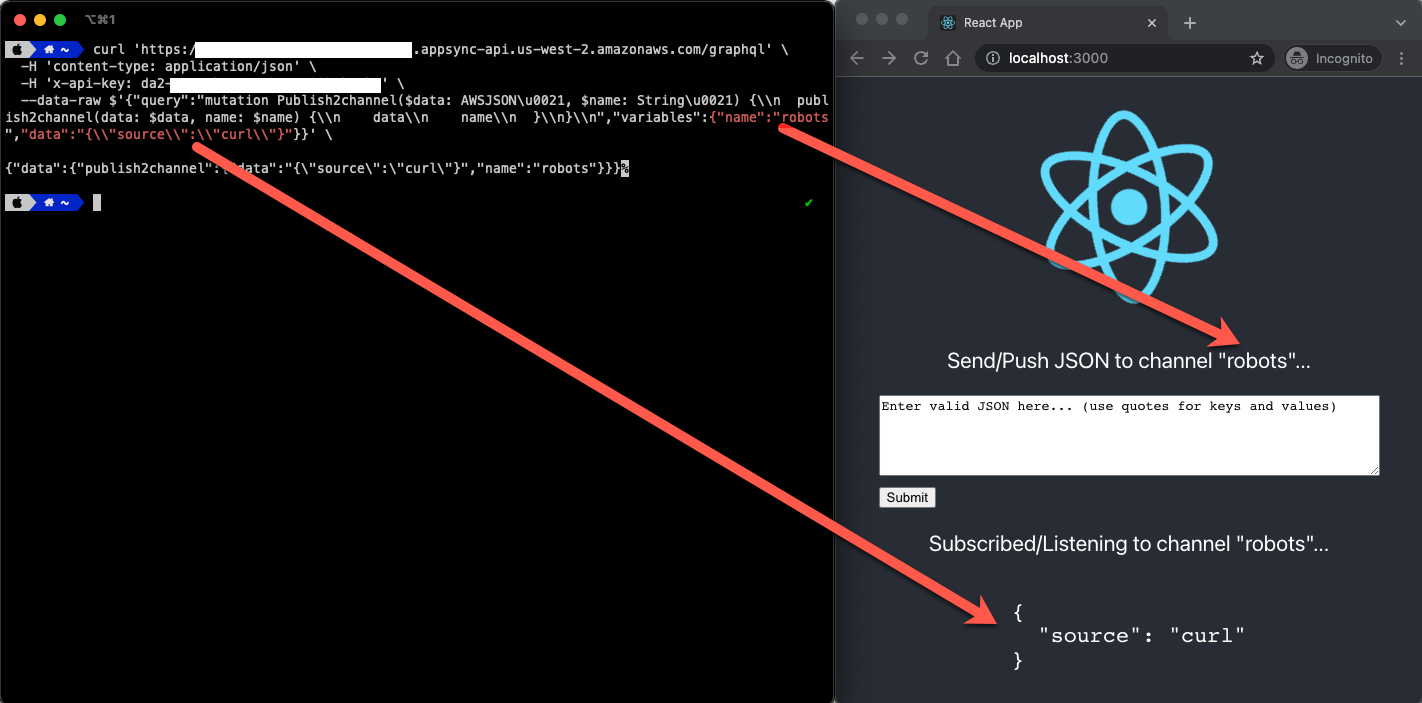Click the Subscribed/Listening to channel heading

(1128, 544)
